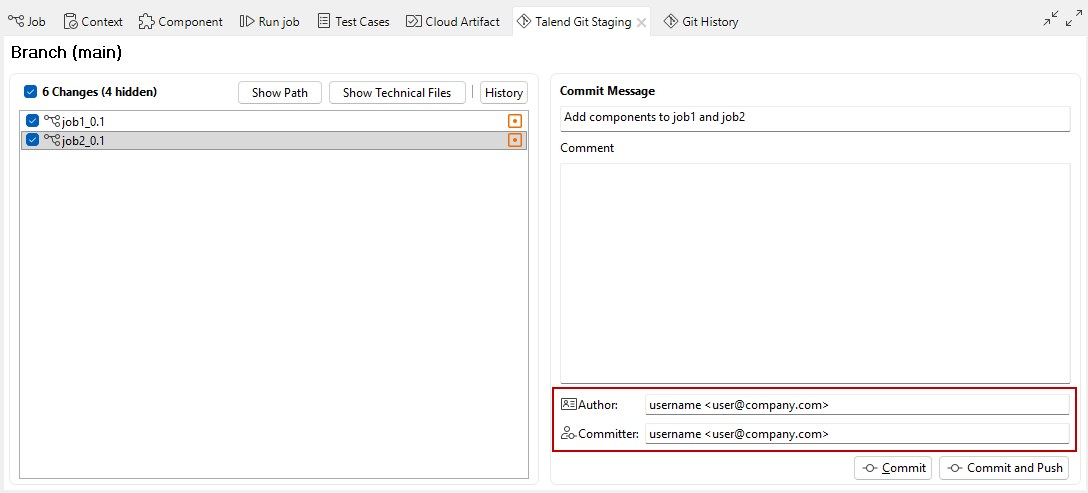Viewport: 1088px width, 493px height.
Task: Click inside the Comment text area
Action: 815,273
